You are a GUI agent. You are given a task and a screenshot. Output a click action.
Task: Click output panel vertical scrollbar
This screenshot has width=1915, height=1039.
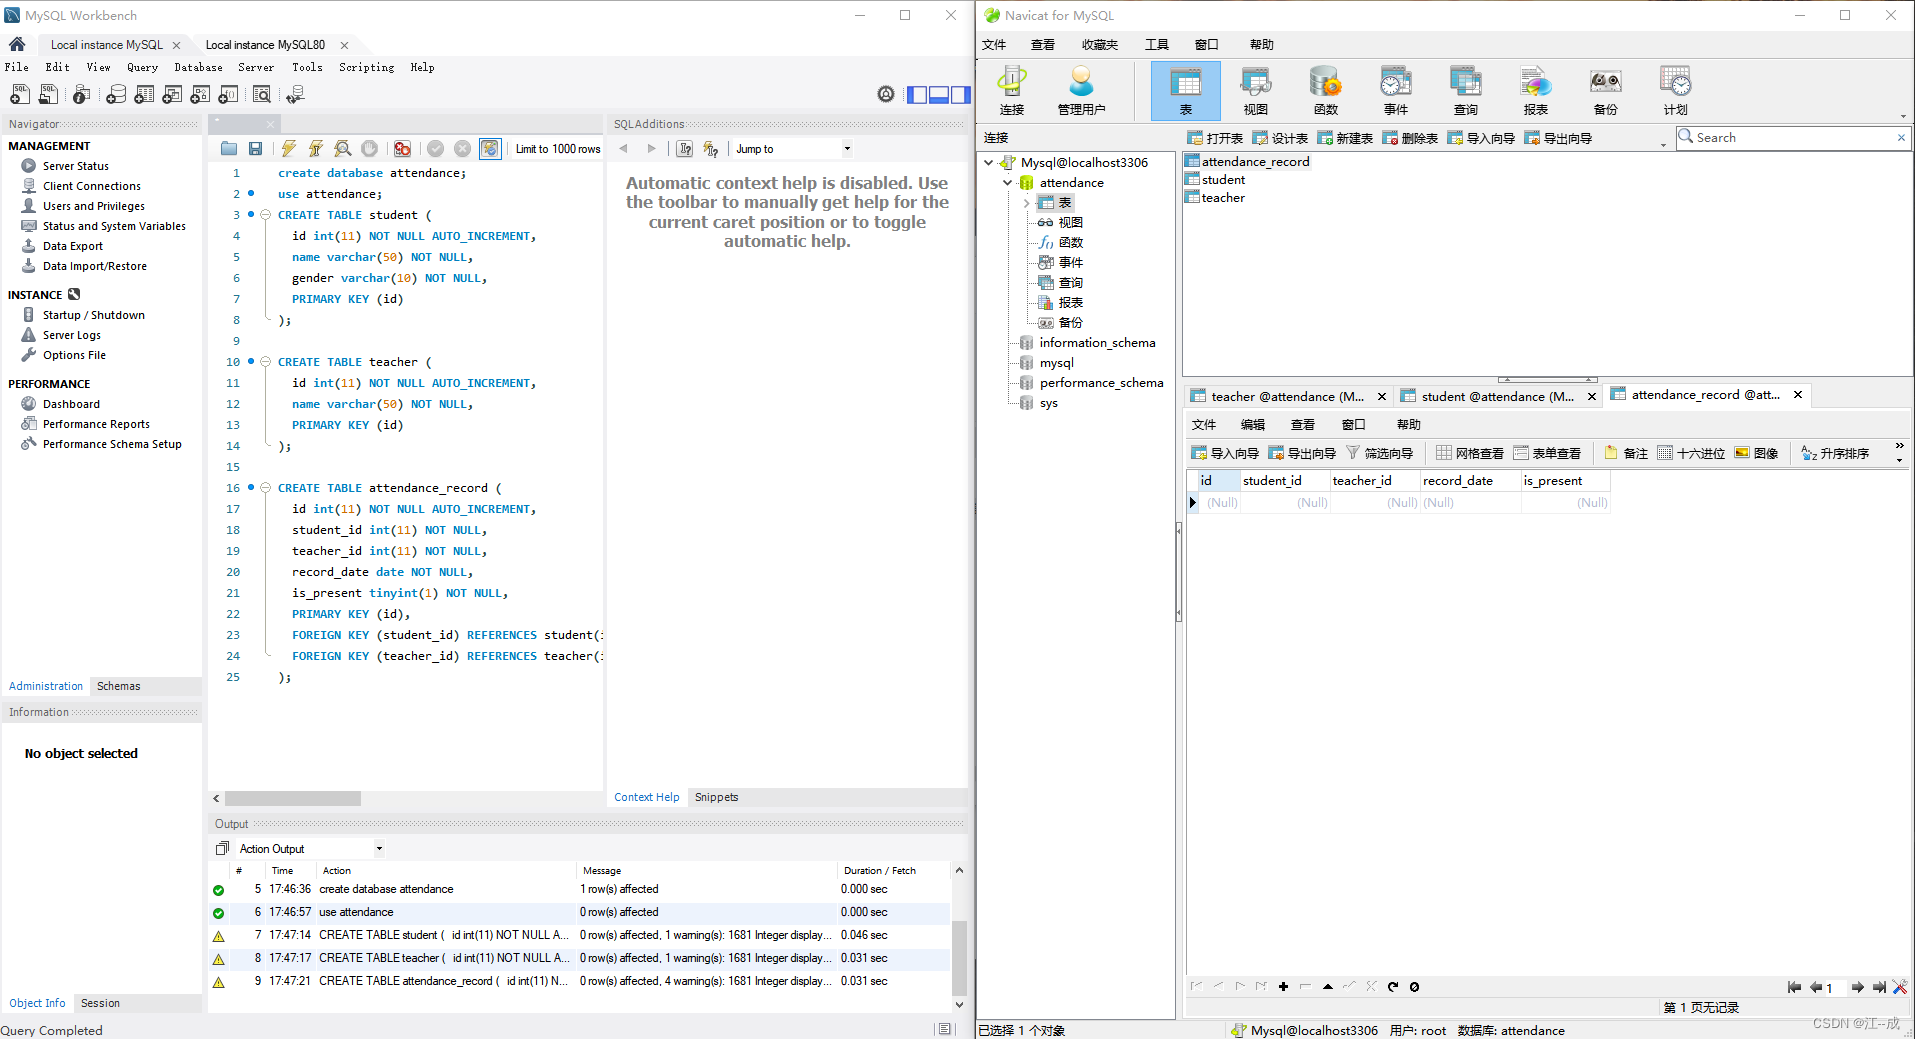958,957
